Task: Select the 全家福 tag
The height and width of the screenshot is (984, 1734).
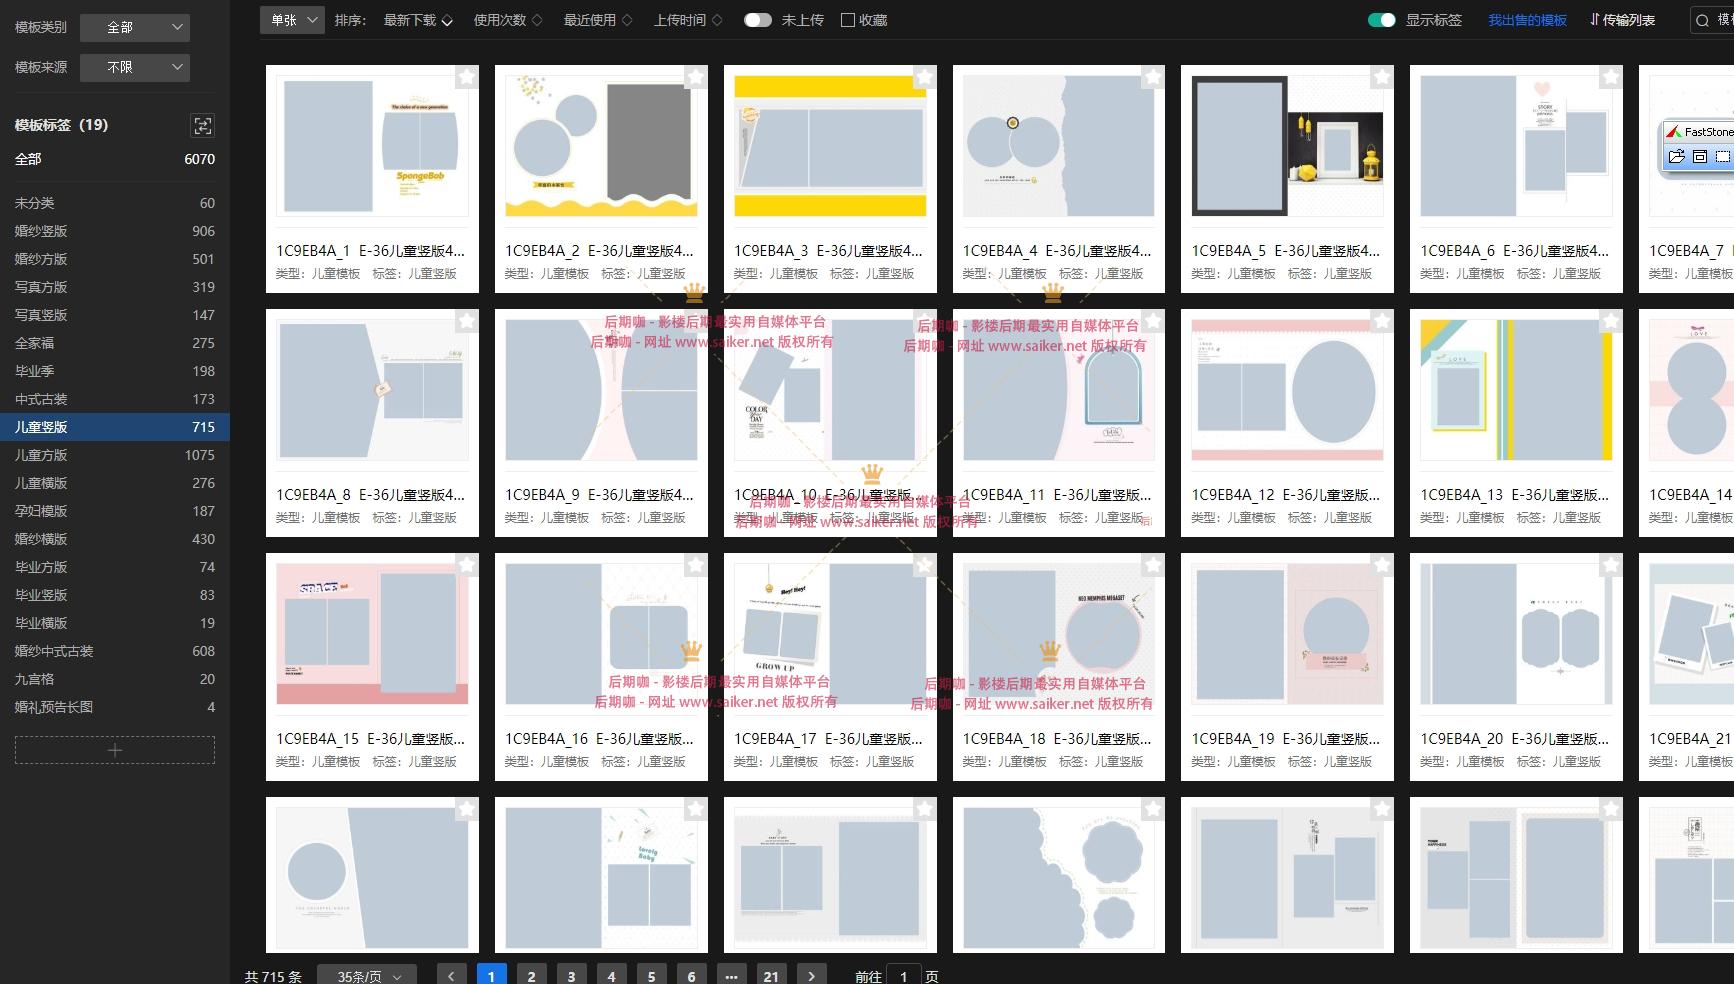Action: 115,343
